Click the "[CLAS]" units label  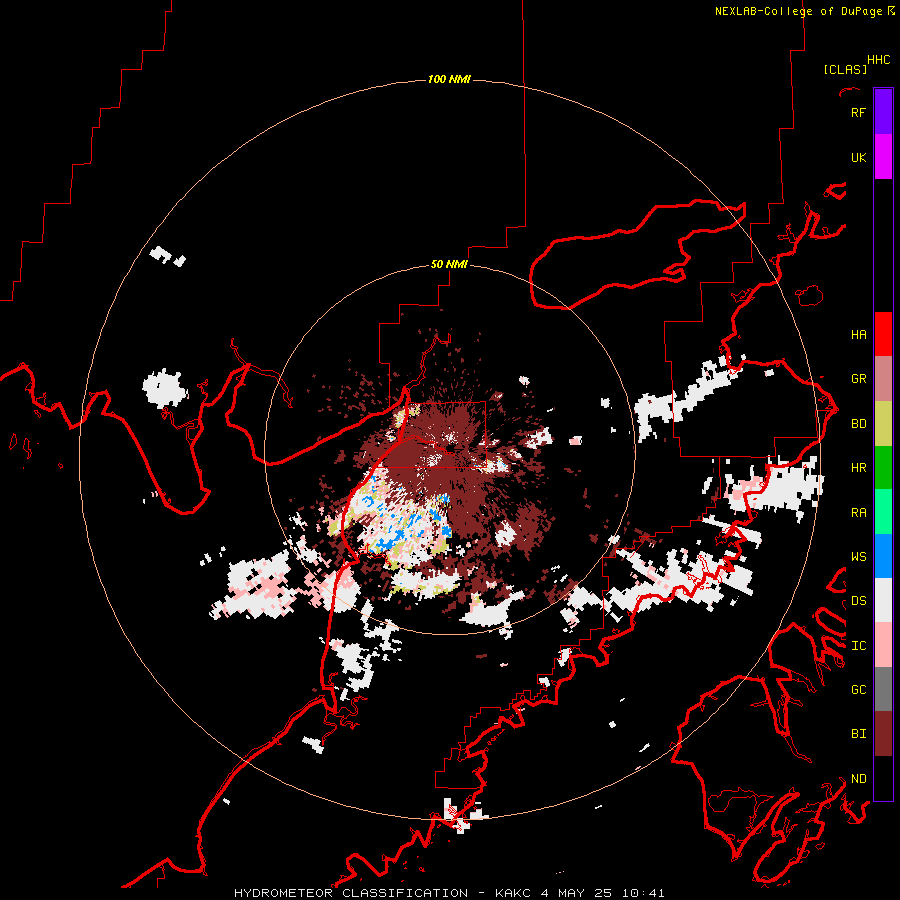click(x=845, y=69)
